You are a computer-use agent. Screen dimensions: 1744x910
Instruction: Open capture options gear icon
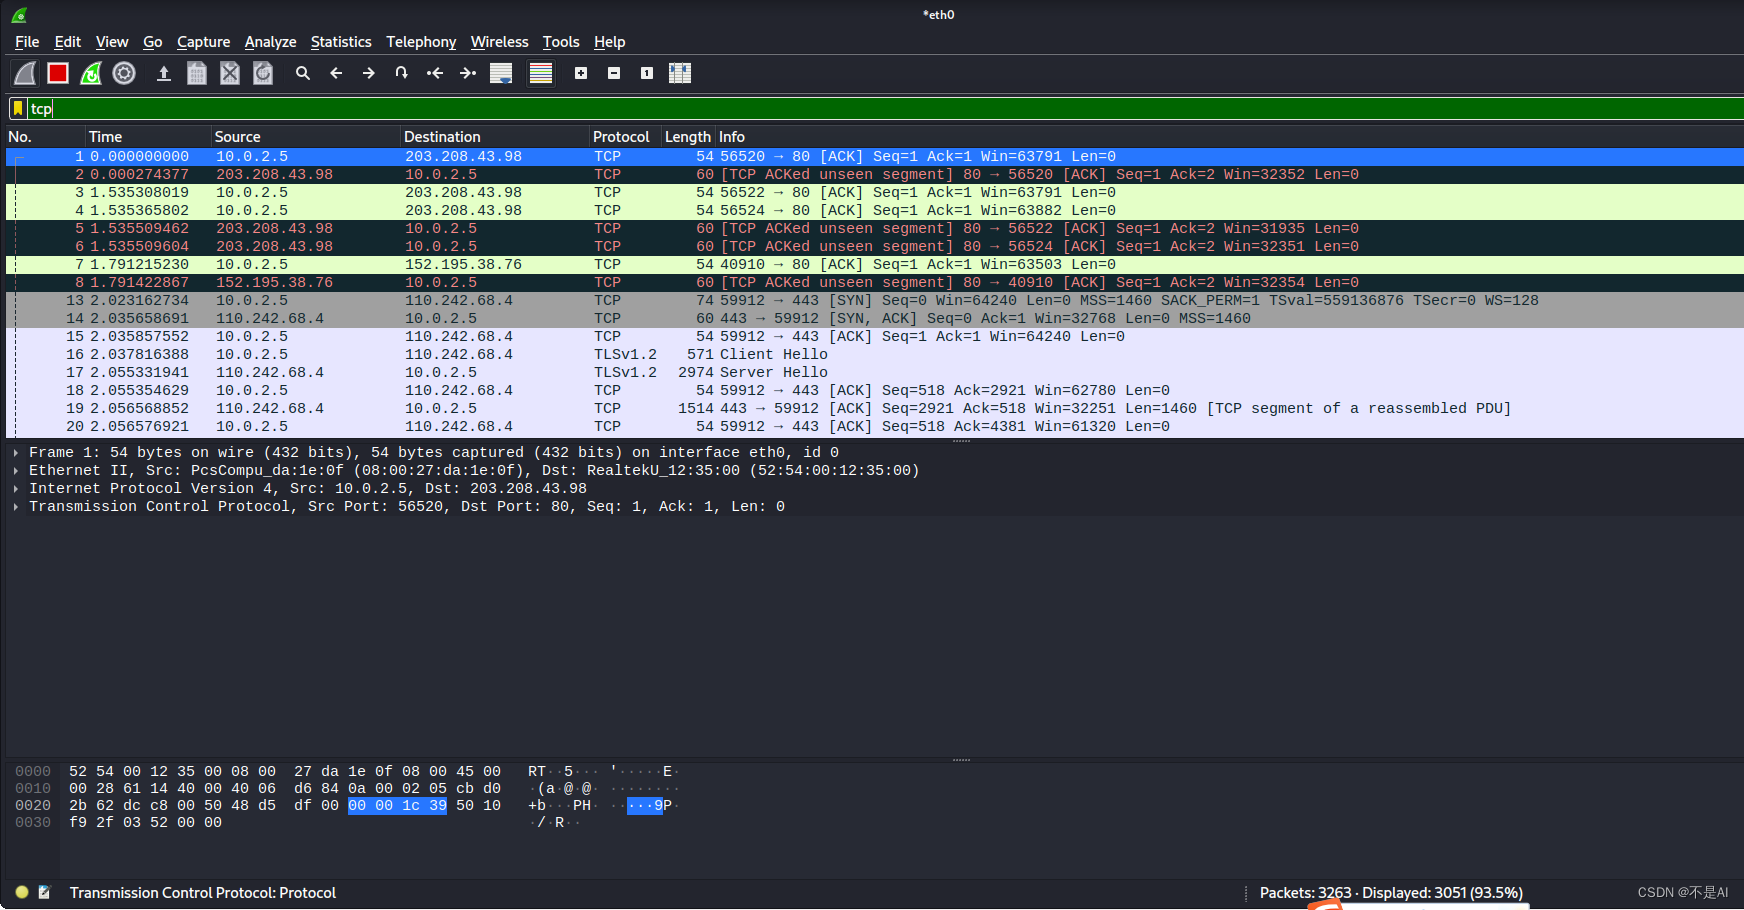pyautogui.click(x=124, y=73)
